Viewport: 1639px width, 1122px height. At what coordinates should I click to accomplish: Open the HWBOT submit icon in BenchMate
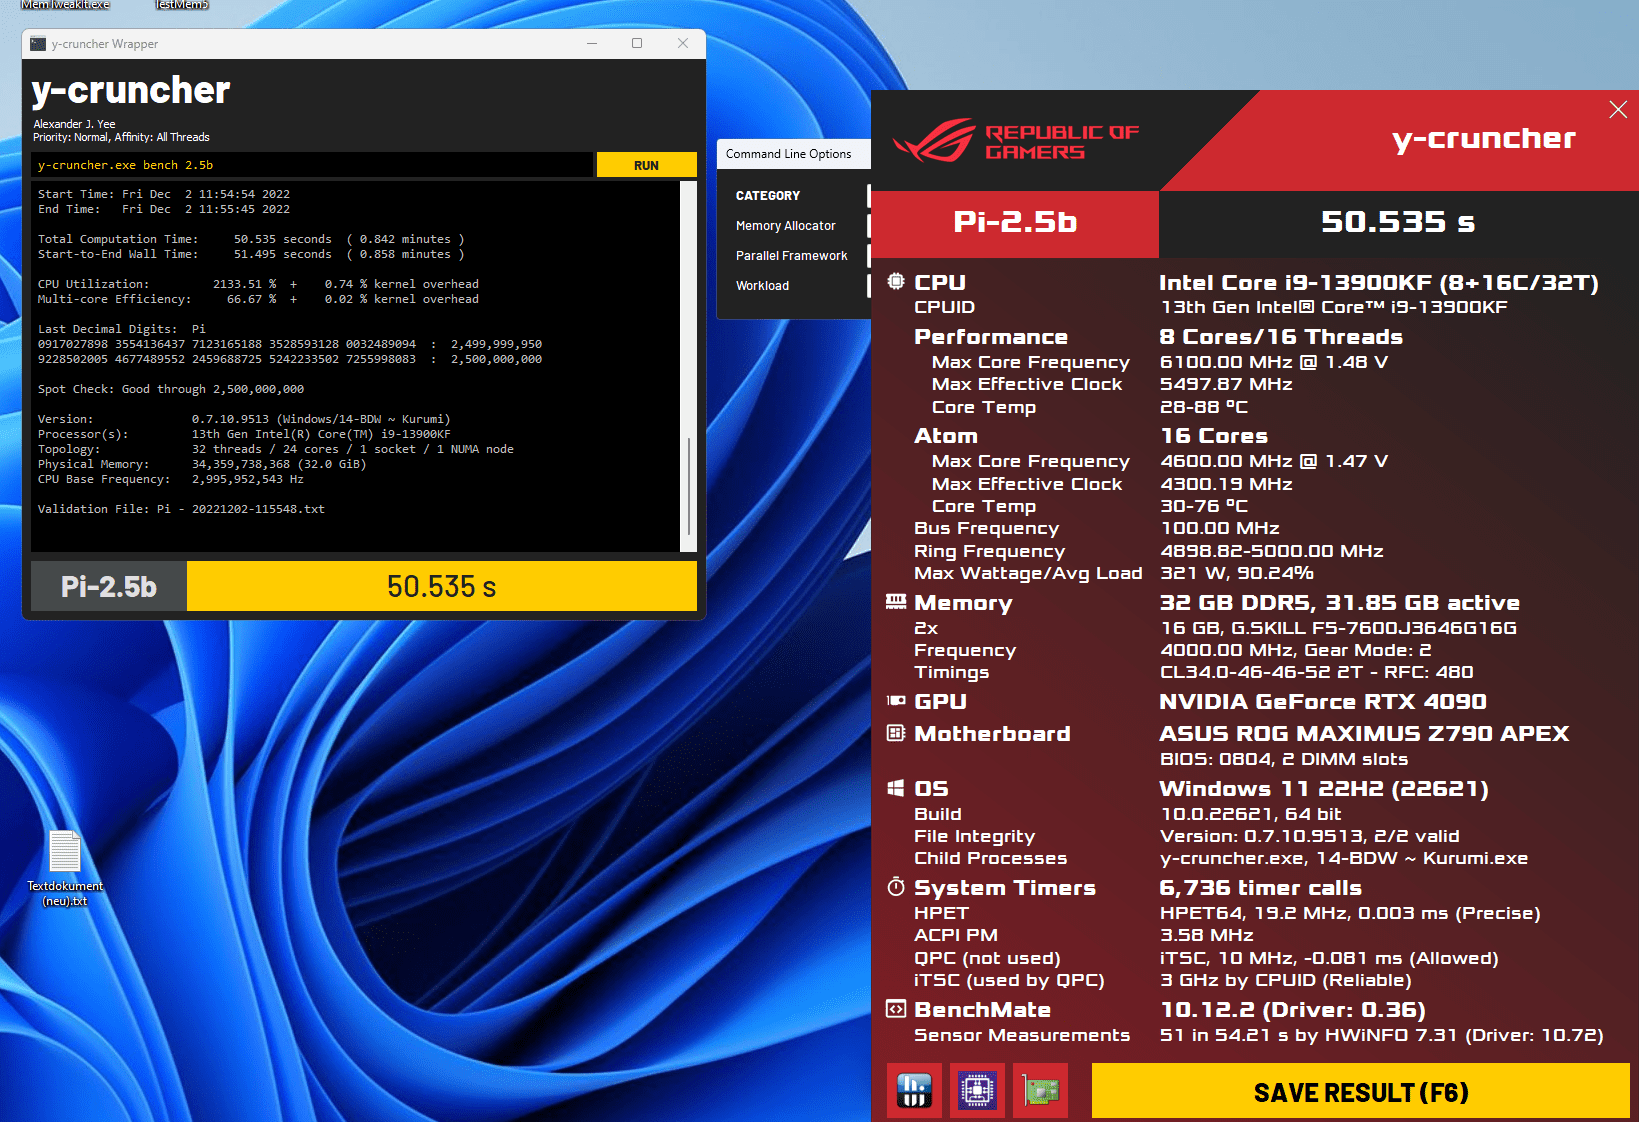(914, 1090)
